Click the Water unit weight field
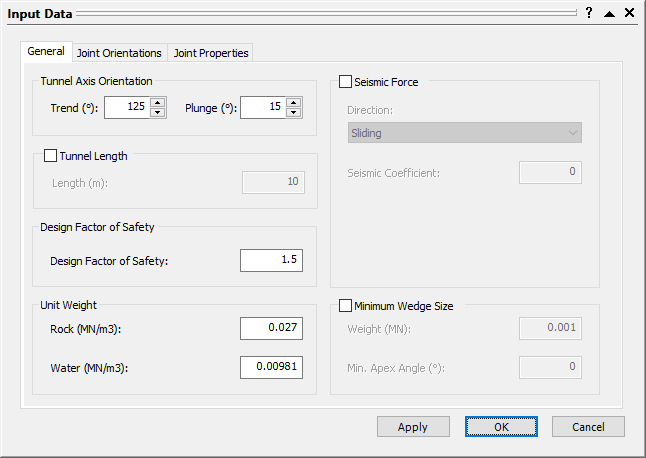 (272, 367)
